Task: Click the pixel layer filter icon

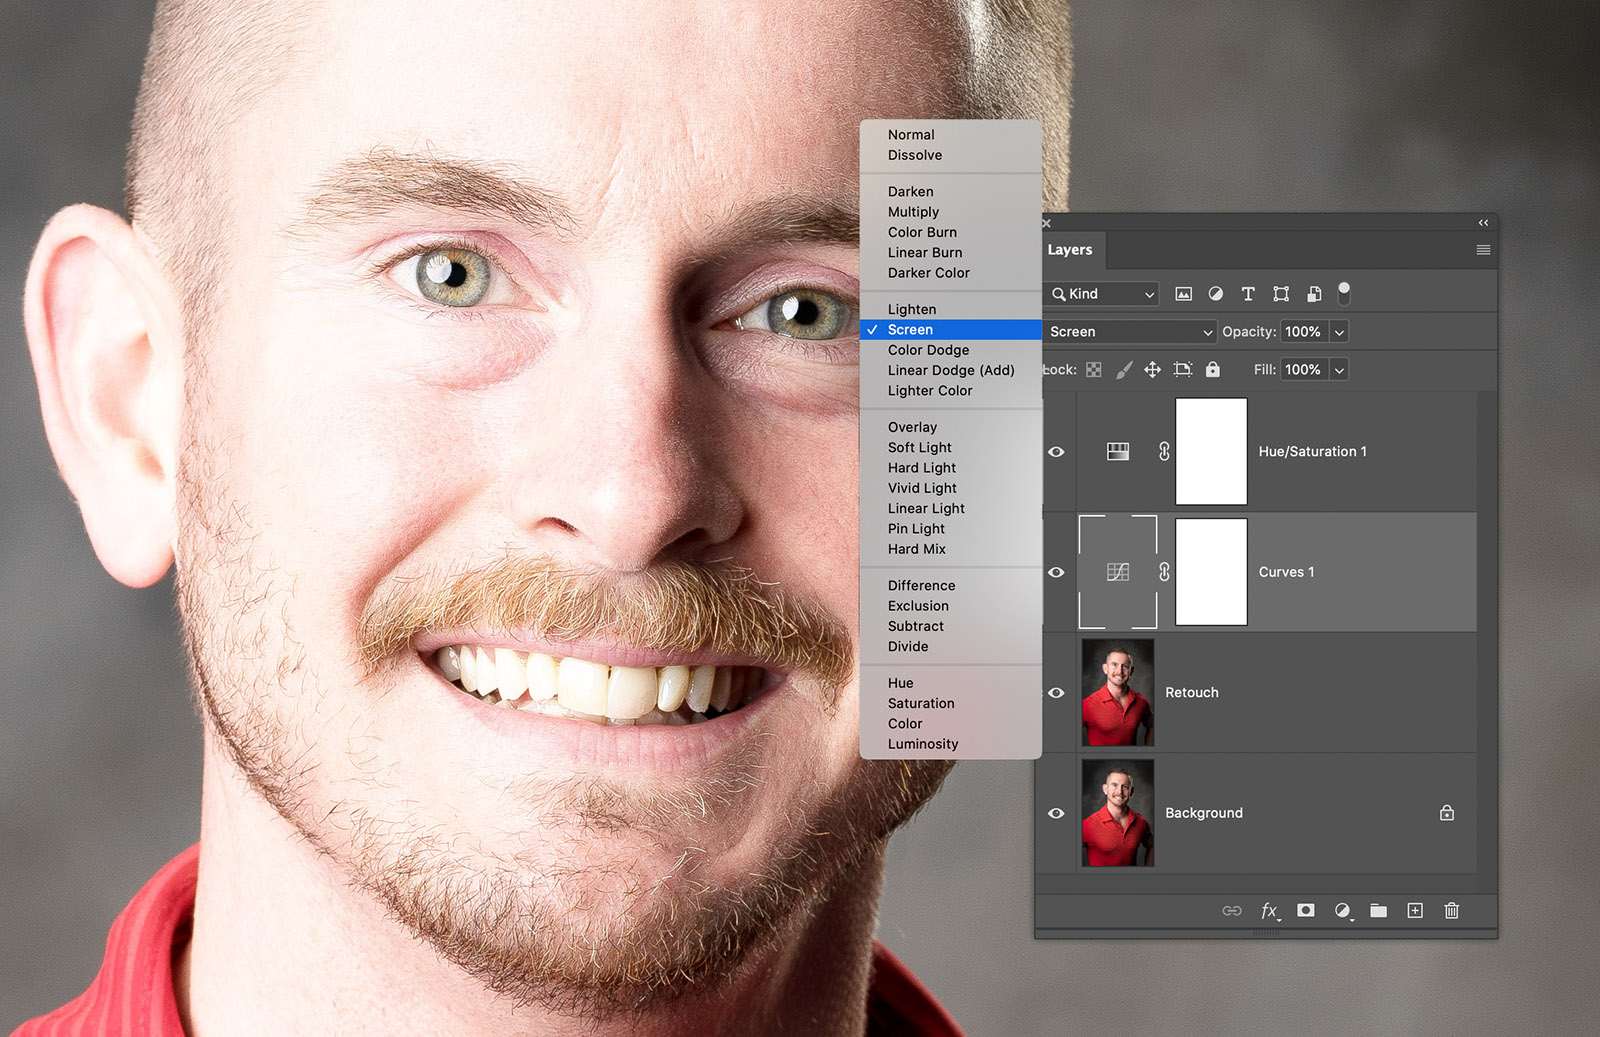Action: point(1183,294)
